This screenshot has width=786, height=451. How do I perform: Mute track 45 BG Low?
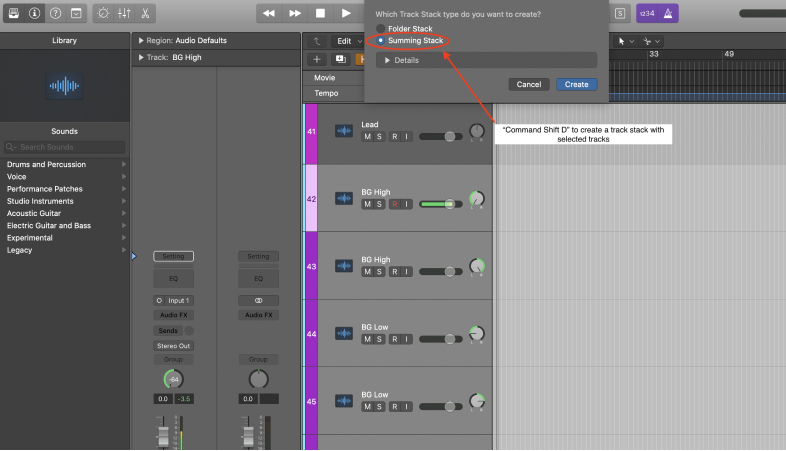click(x=367, y=407)
